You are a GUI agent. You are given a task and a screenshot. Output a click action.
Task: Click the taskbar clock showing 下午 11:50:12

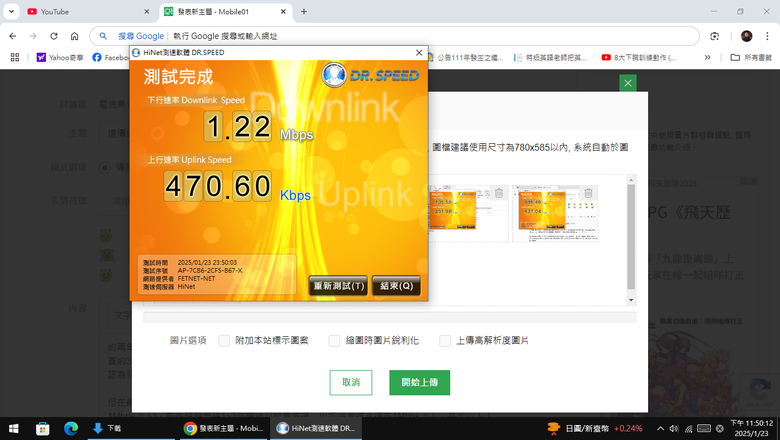coord(751,428)
